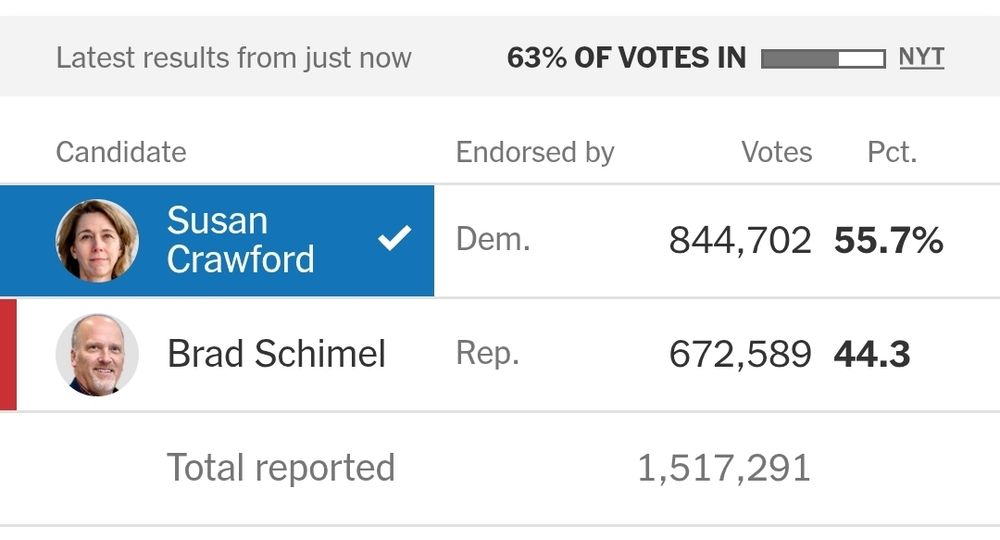Click the votes-in progress bar
This screenshot has height=540, width=1000.
tap(823, 59)
